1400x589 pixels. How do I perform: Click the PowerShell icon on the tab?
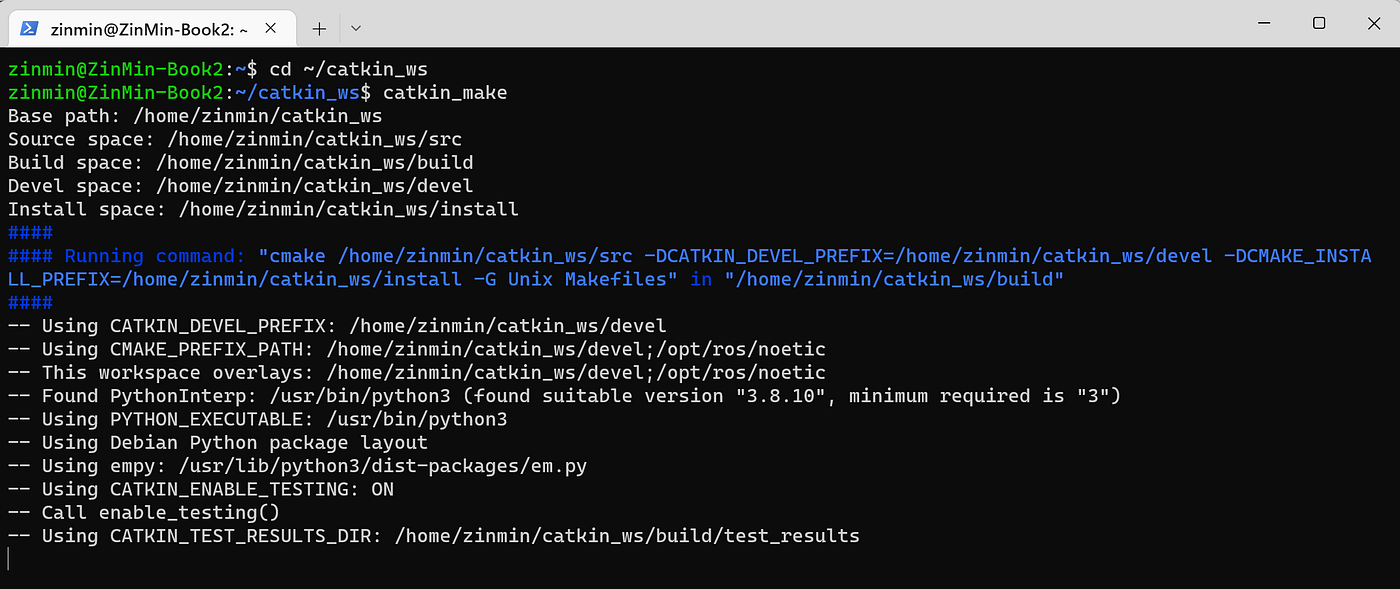[29, 29]
